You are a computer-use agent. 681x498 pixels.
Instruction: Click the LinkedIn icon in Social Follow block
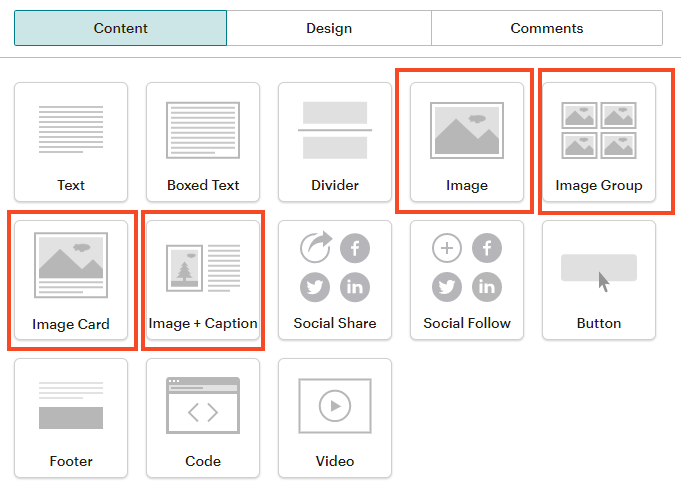click(x=487, y=287)
